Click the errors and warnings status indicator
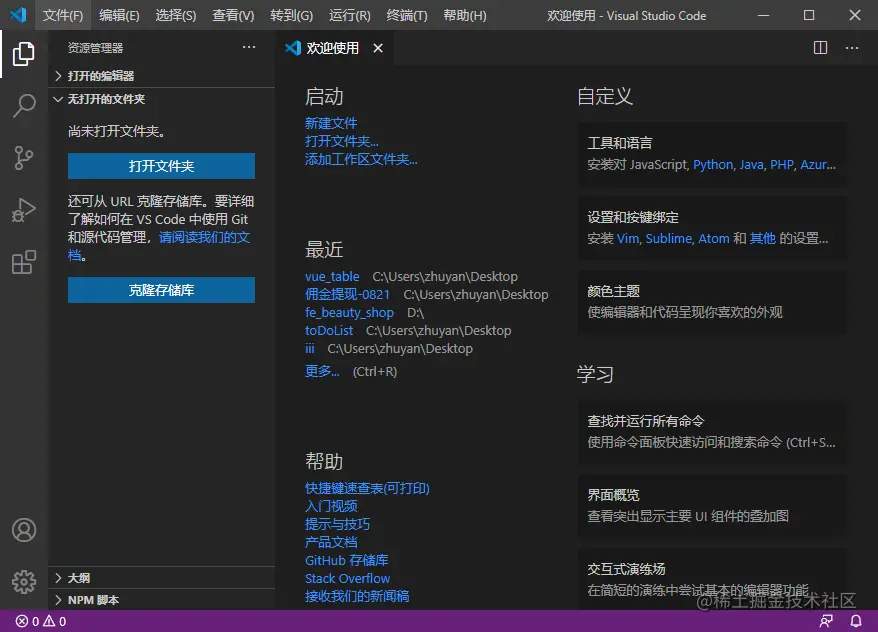The height and width of the screenshot is (632, 878). click(41, 621)
